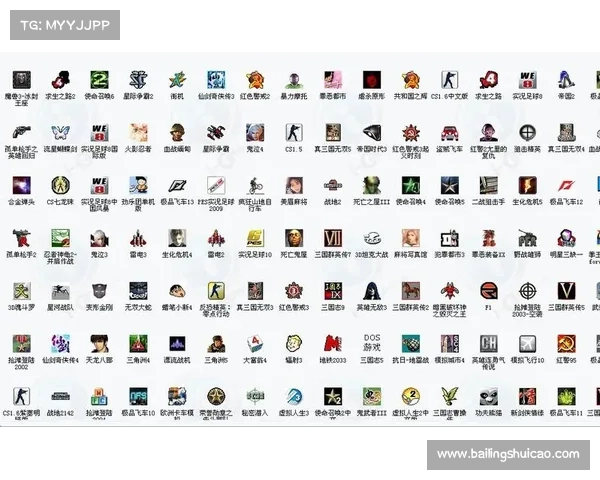Screen dimensions: 600x480
Task: Click the 英雄无敌3 hooded figure icon
Action: pos(372,291)
